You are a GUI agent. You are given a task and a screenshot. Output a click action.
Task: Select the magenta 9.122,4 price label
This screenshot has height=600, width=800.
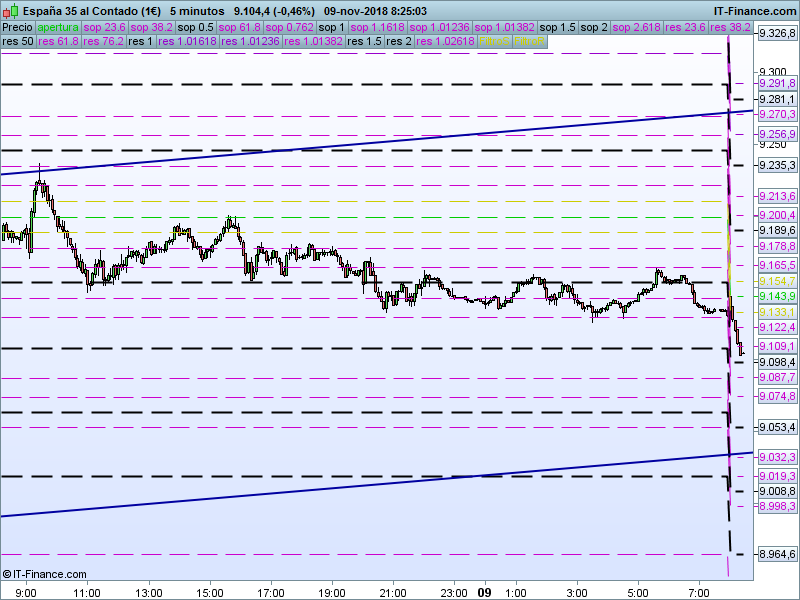click(x=777, y=327)
